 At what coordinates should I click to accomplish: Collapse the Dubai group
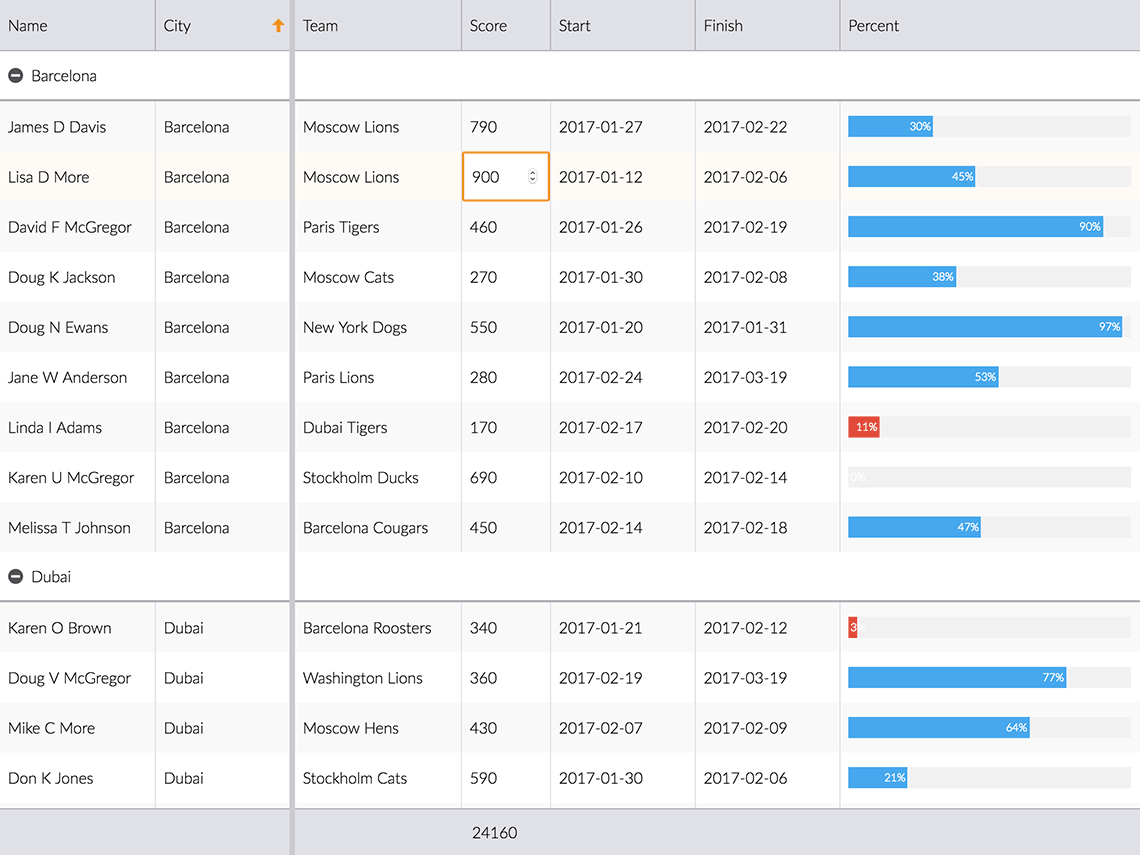16,577
